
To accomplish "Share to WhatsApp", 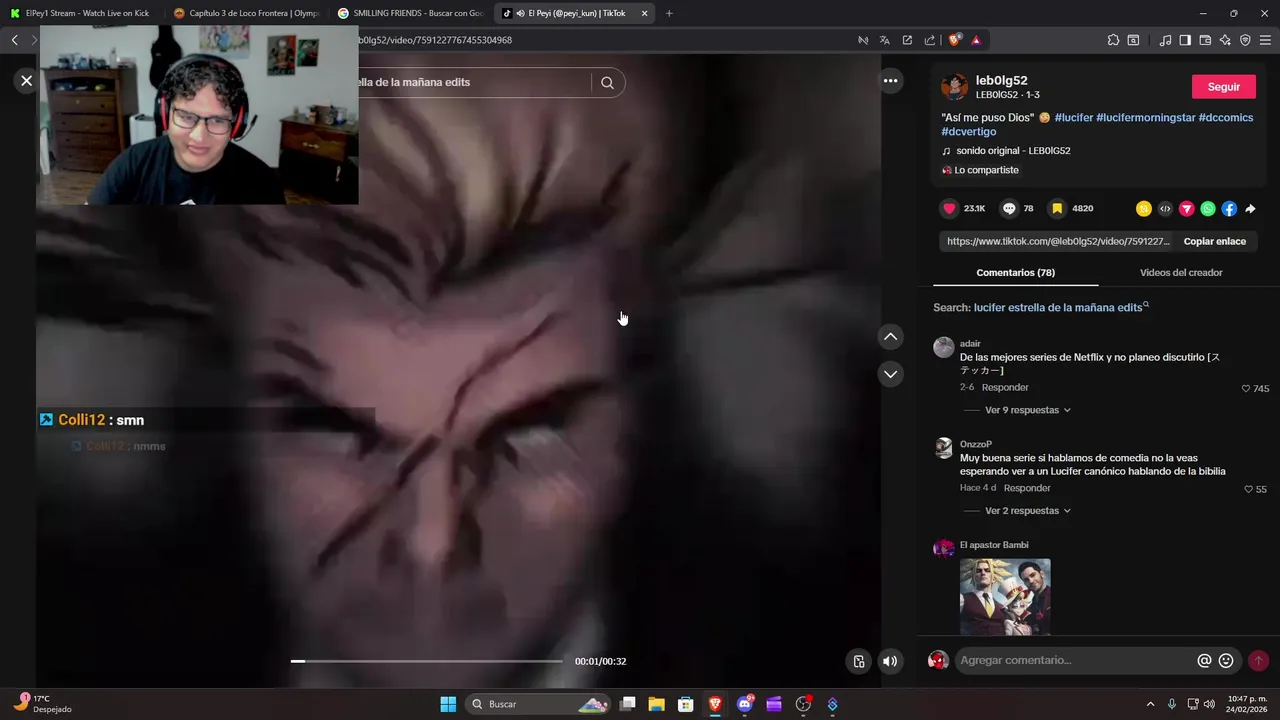I will pos(1208,209).
